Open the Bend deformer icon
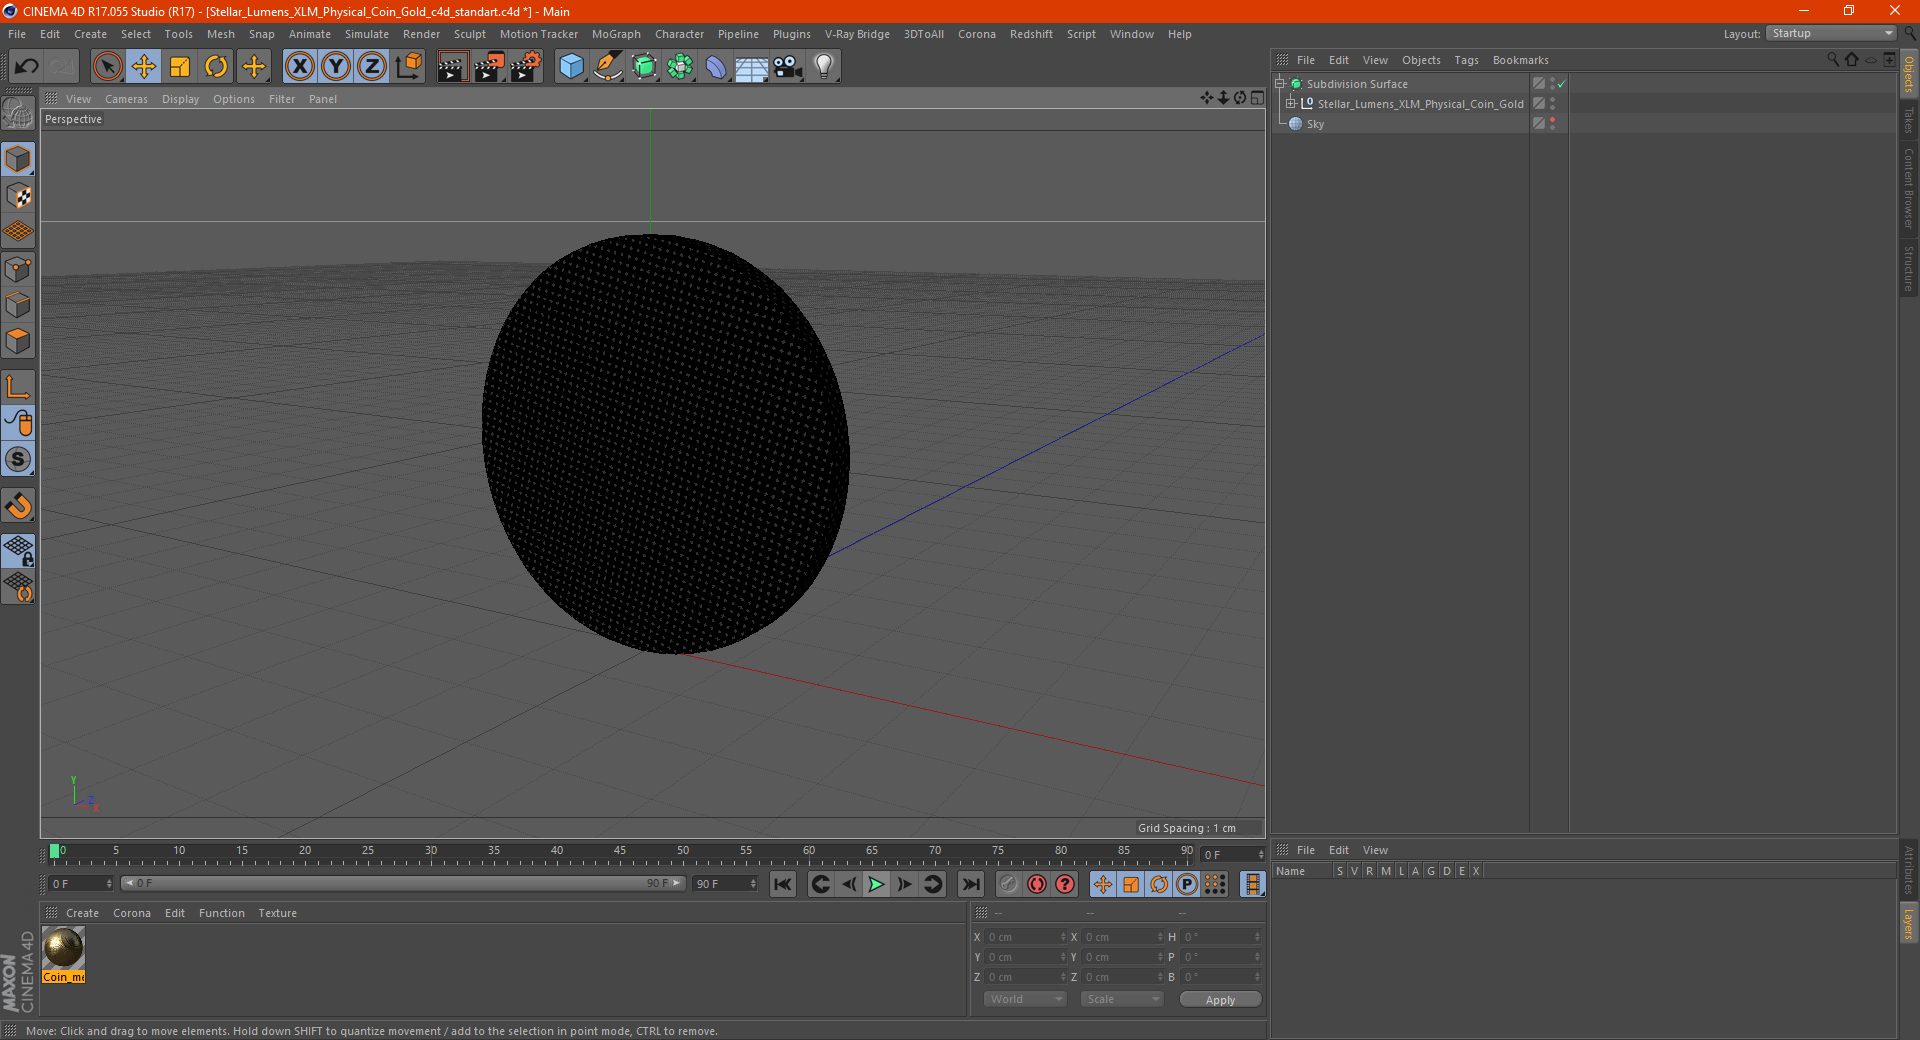Screen dimensions: 1920x1040 716,67
